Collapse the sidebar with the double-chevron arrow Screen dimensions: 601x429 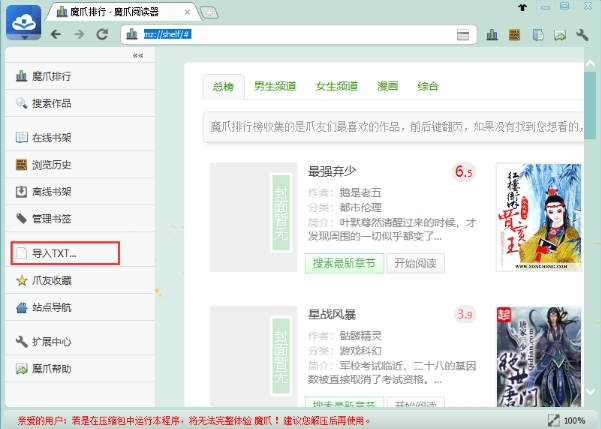[x=137, y=56]
